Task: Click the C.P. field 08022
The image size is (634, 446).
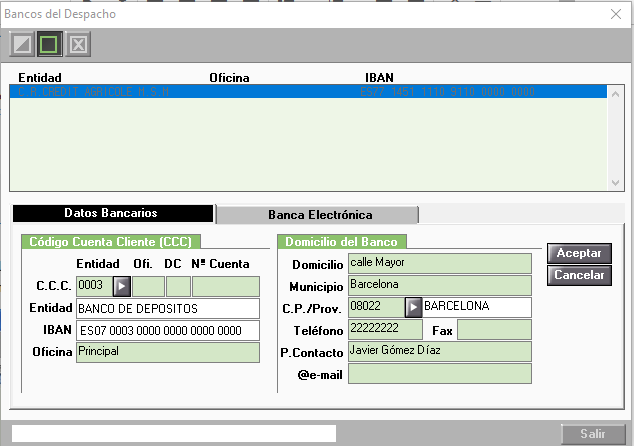Action: coord(376,308)
